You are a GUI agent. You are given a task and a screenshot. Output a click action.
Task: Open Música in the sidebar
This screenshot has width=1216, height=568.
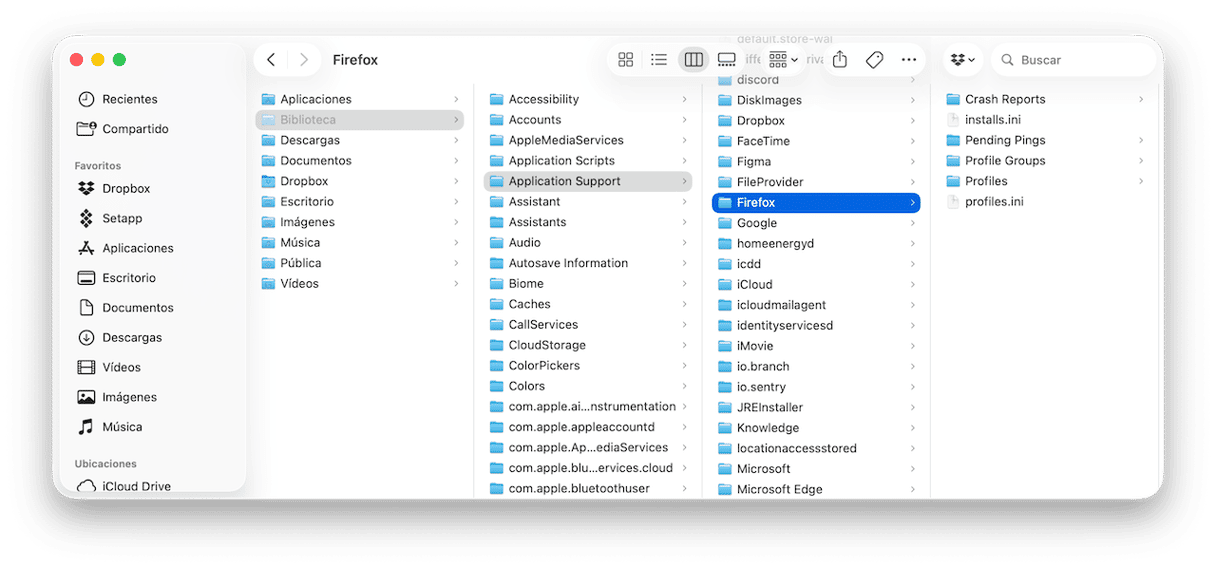coord(109,427)
